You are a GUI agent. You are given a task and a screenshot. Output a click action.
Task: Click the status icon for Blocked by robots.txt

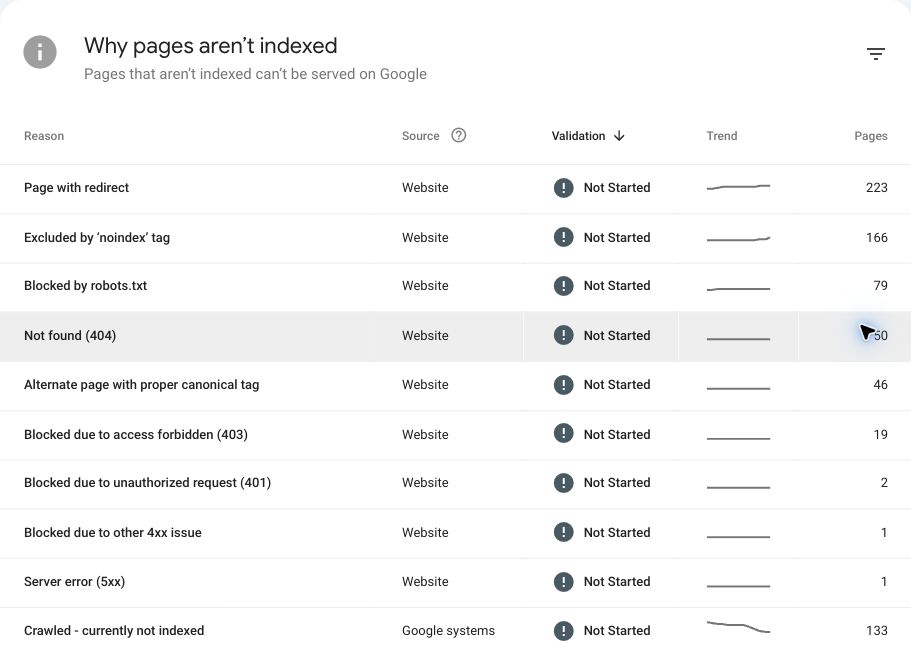click(x=564, y=286)
